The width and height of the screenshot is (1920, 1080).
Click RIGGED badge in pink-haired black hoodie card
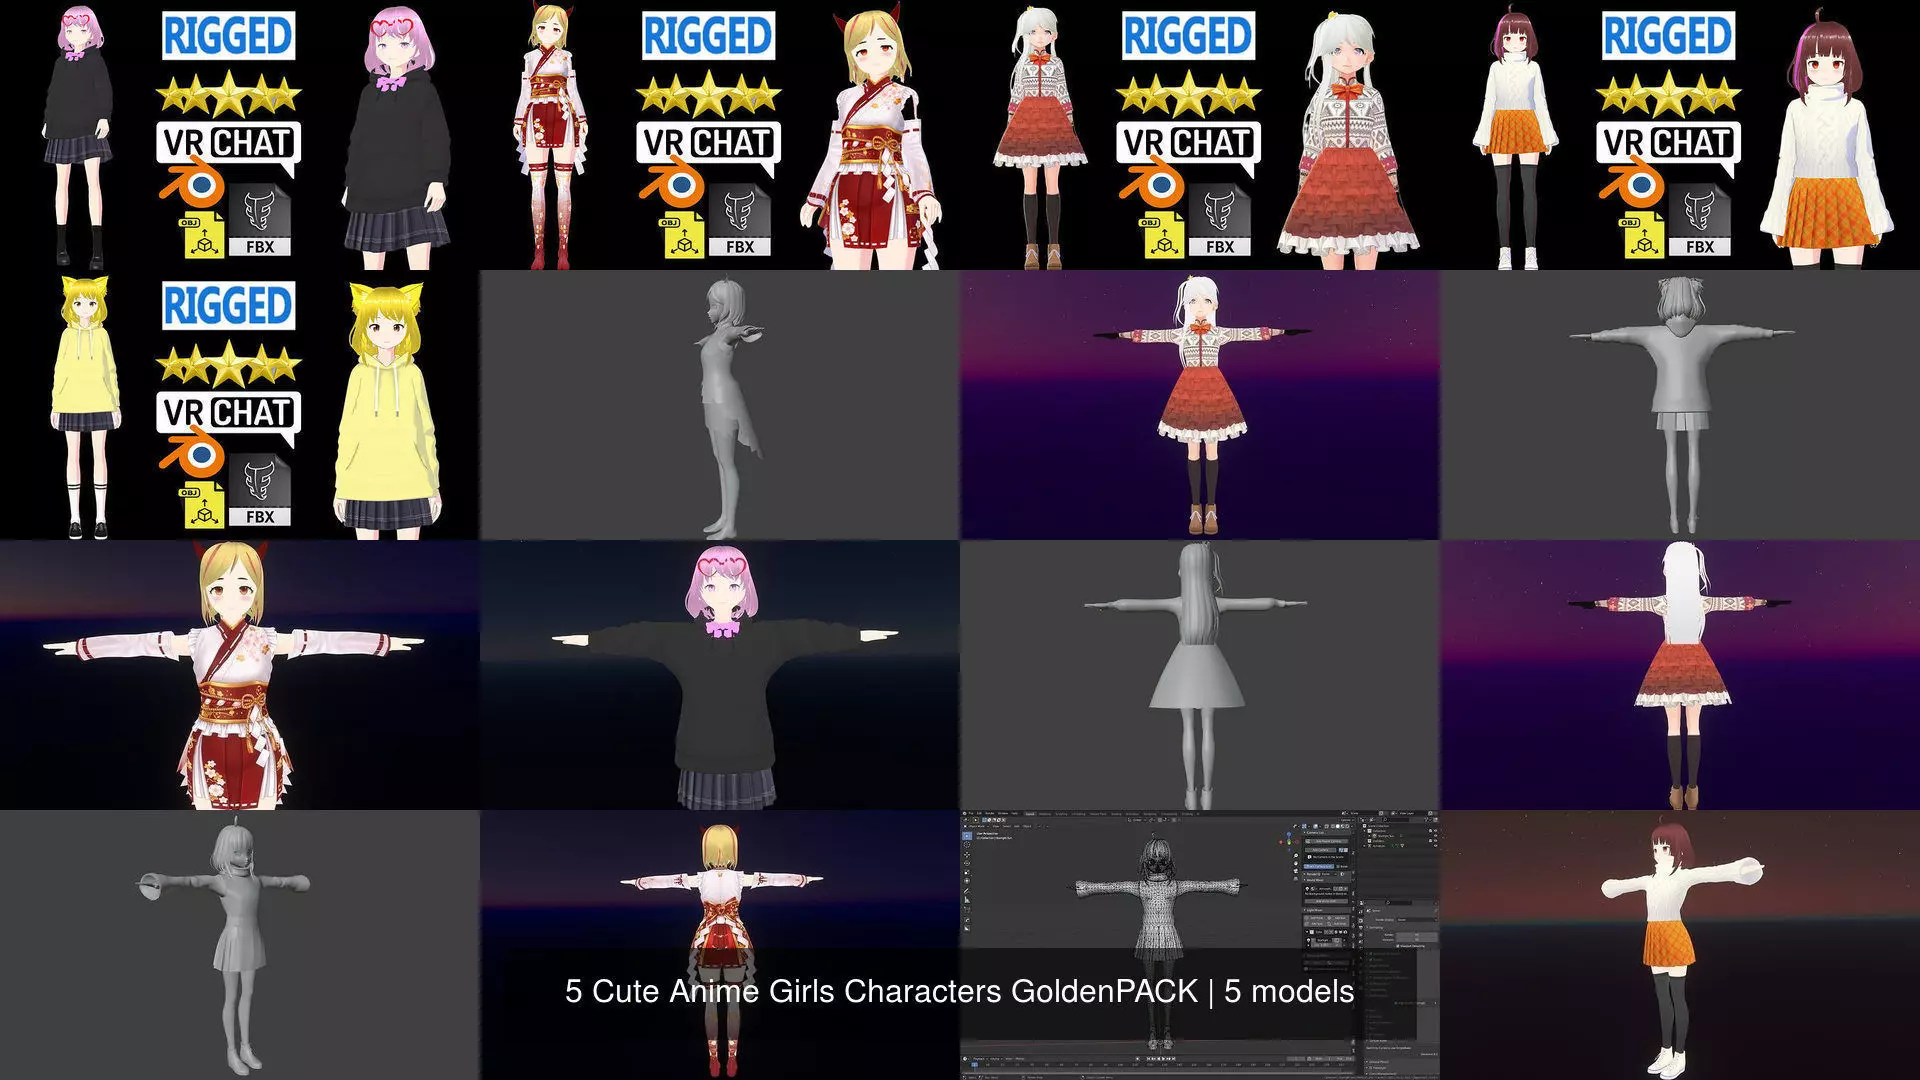click(x=229, y=37)
